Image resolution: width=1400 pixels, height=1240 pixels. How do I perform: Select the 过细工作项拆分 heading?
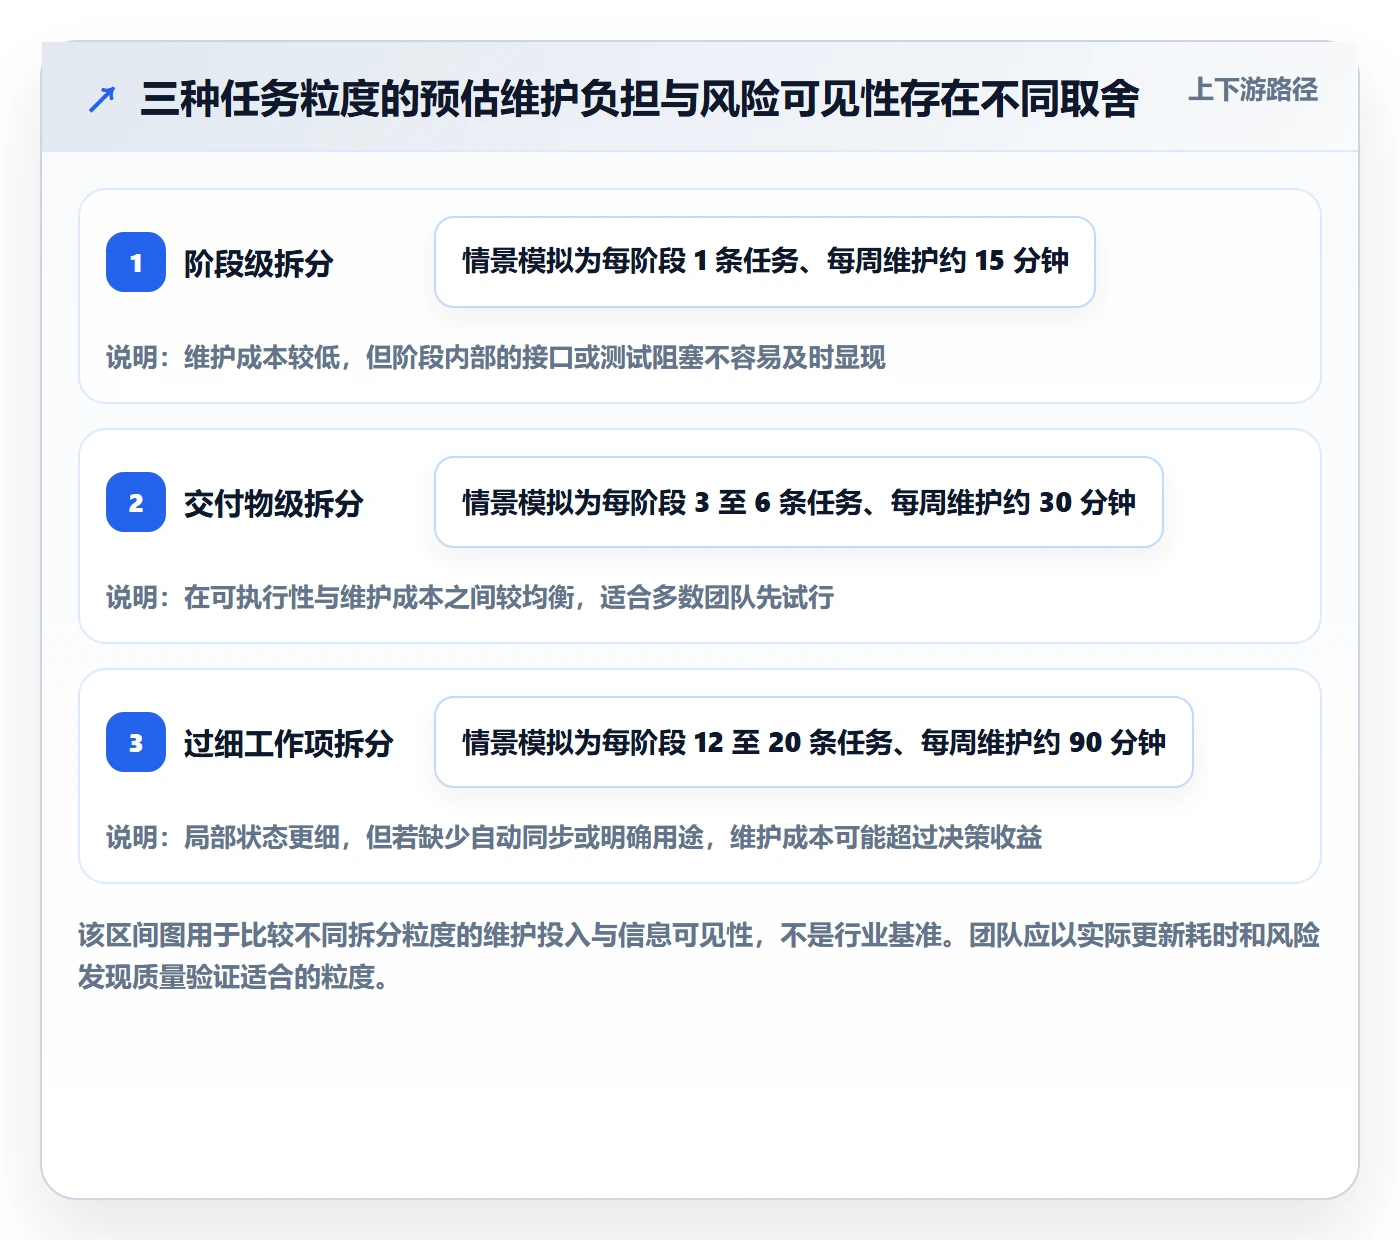[288, 743]
